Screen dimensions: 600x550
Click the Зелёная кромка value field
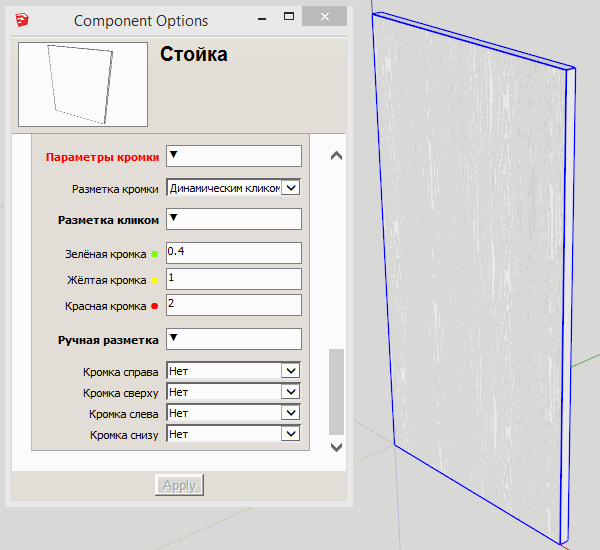click(233, 253)
